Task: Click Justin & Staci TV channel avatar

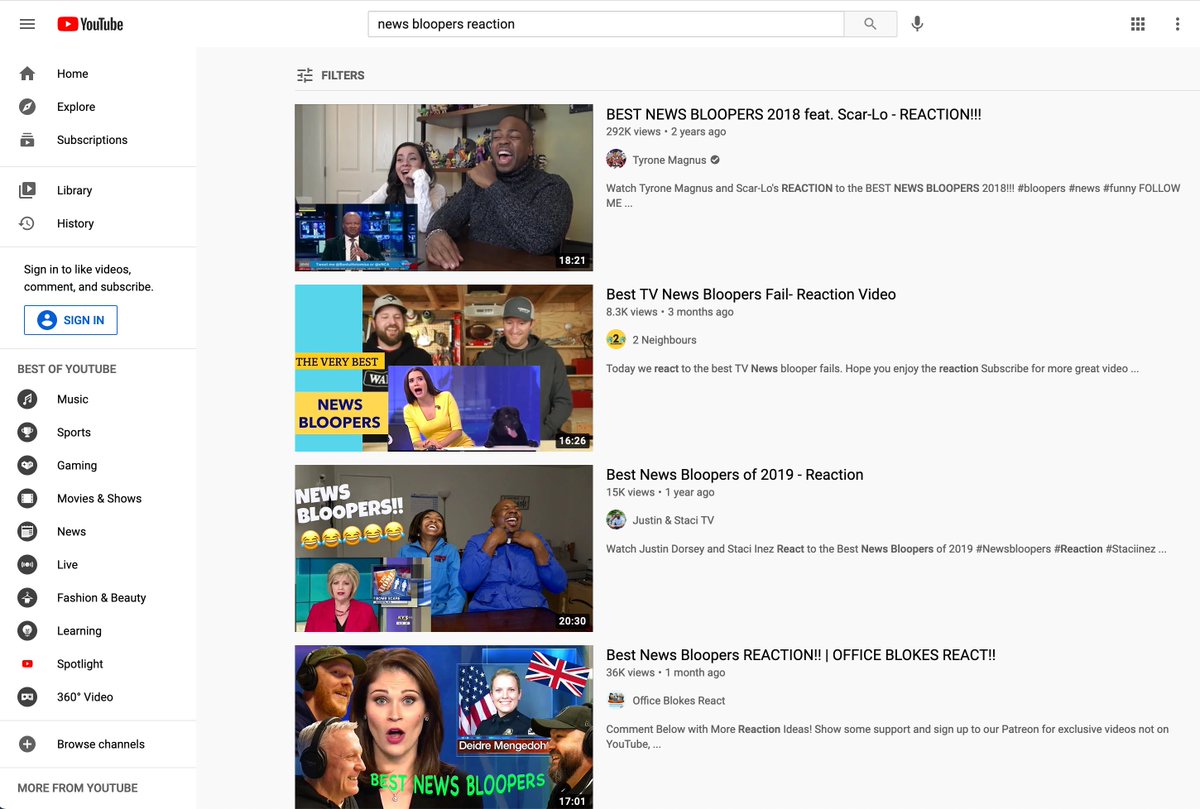Action: (616, 520)
